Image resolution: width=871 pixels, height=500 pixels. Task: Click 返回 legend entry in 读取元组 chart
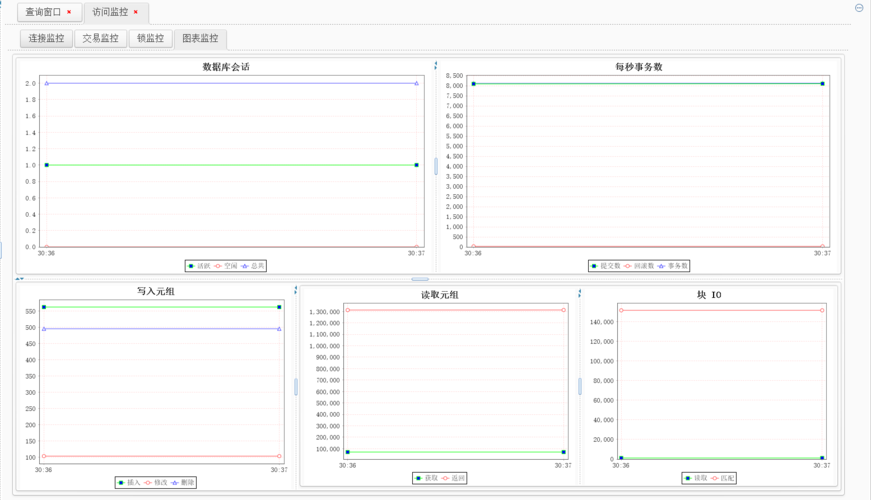click(x=453, y=478)
